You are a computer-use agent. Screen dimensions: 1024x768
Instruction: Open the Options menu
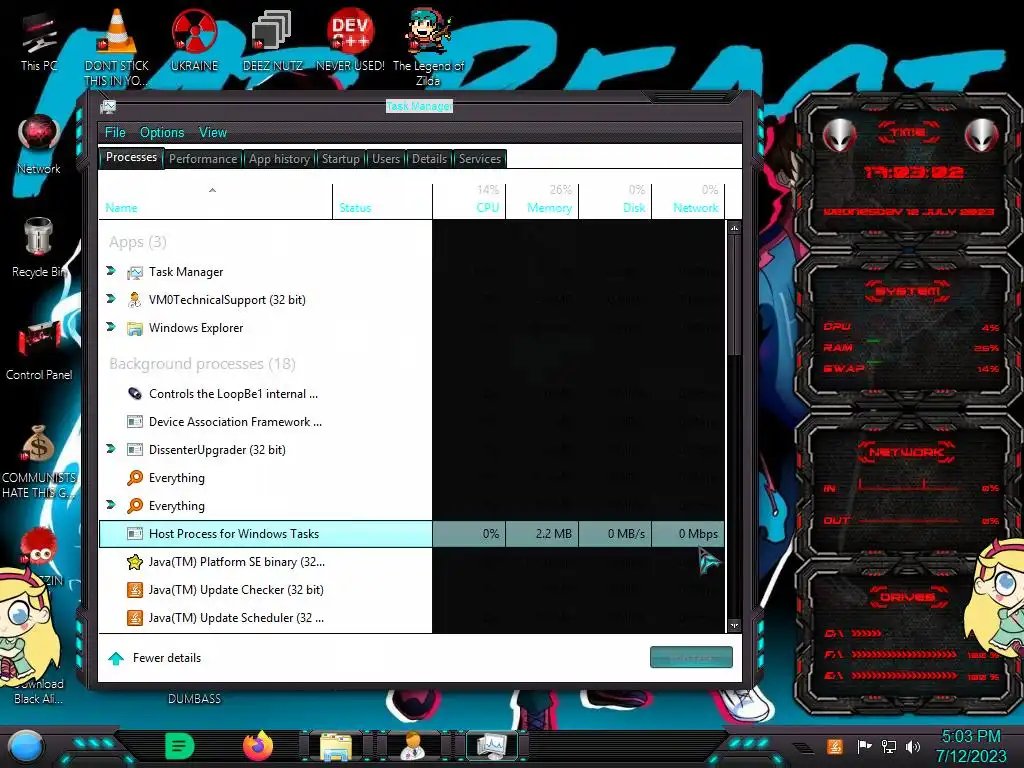(x=162, y=133)
